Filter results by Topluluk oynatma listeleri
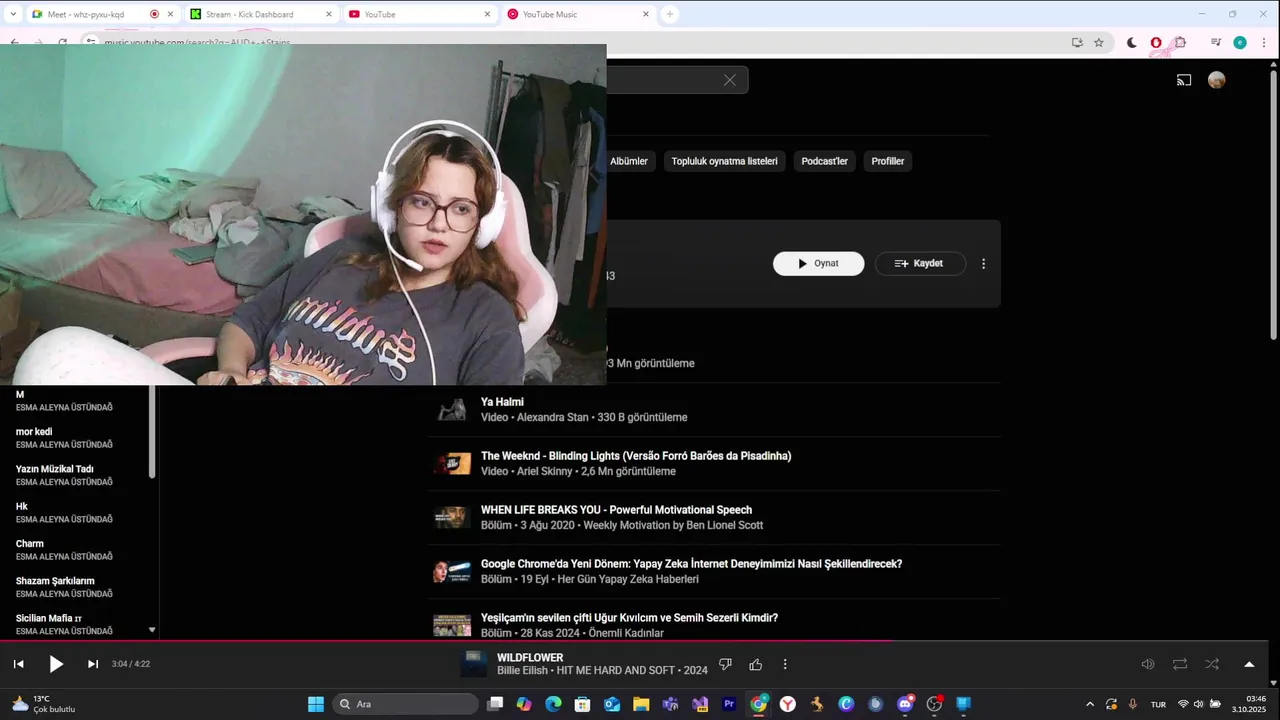 (724, 161)
